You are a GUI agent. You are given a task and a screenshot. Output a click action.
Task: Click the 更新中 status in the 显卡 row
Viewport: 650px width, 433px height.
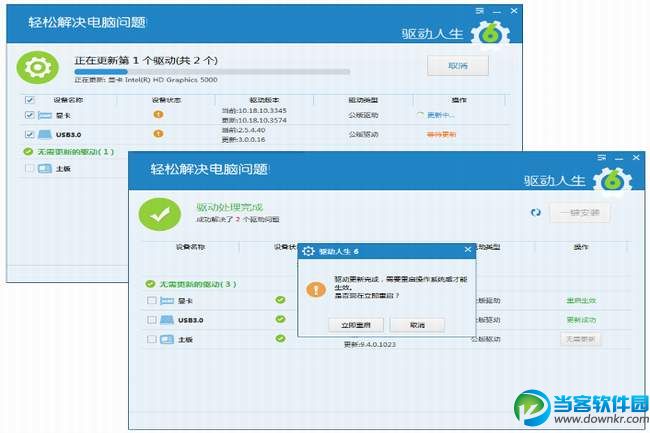[x=441, y=115]
